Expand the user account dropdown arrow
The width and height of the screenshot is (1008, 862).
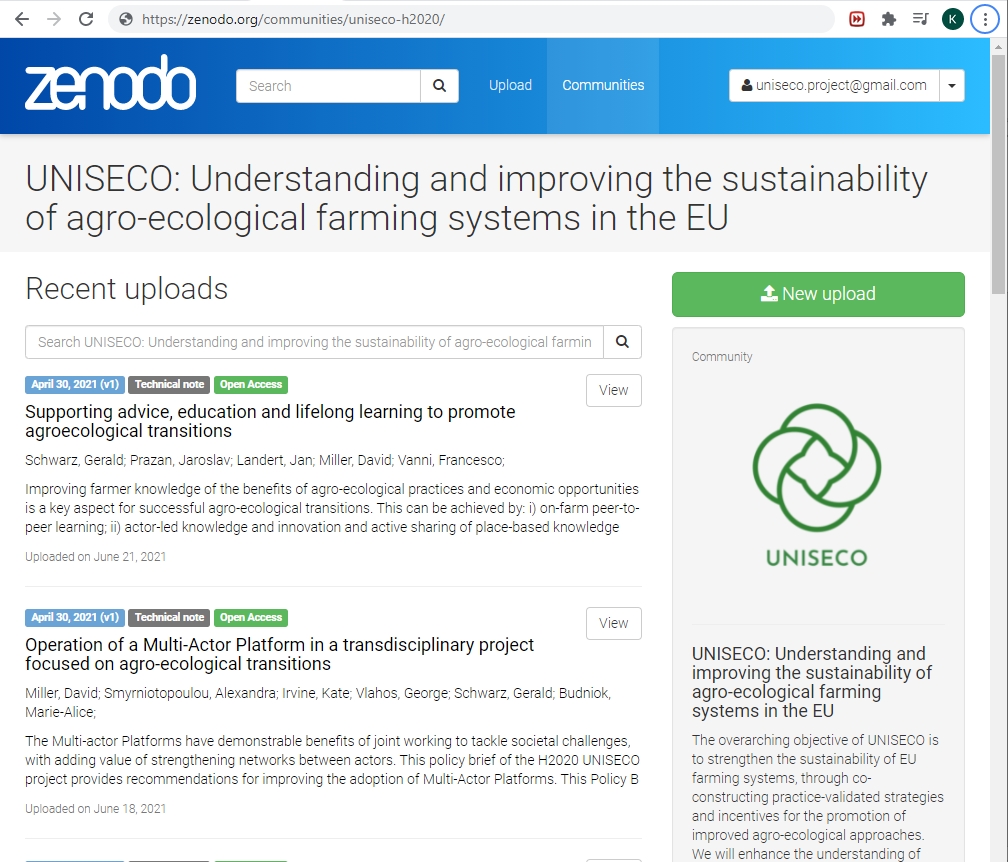[952, 85]
